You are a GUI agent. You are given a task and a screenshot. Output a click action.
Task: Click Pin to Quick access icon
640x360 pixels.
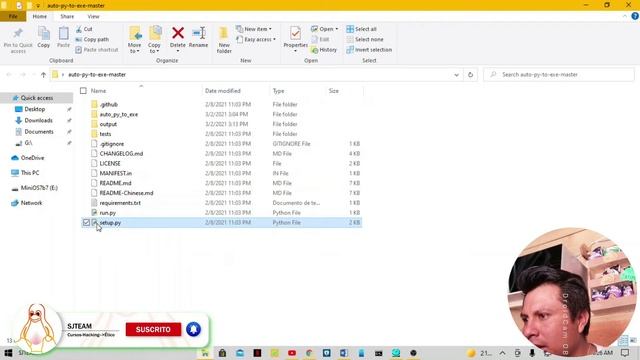[18, 40]
